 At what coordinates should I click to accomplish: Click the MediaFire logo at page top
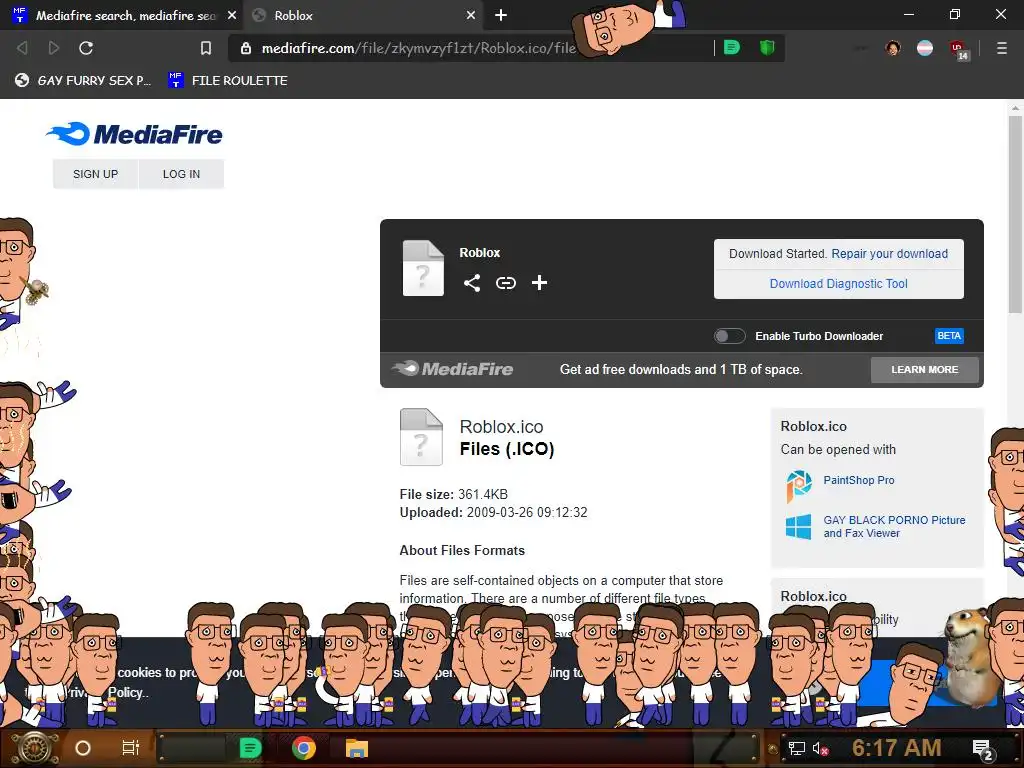(135, 134)
